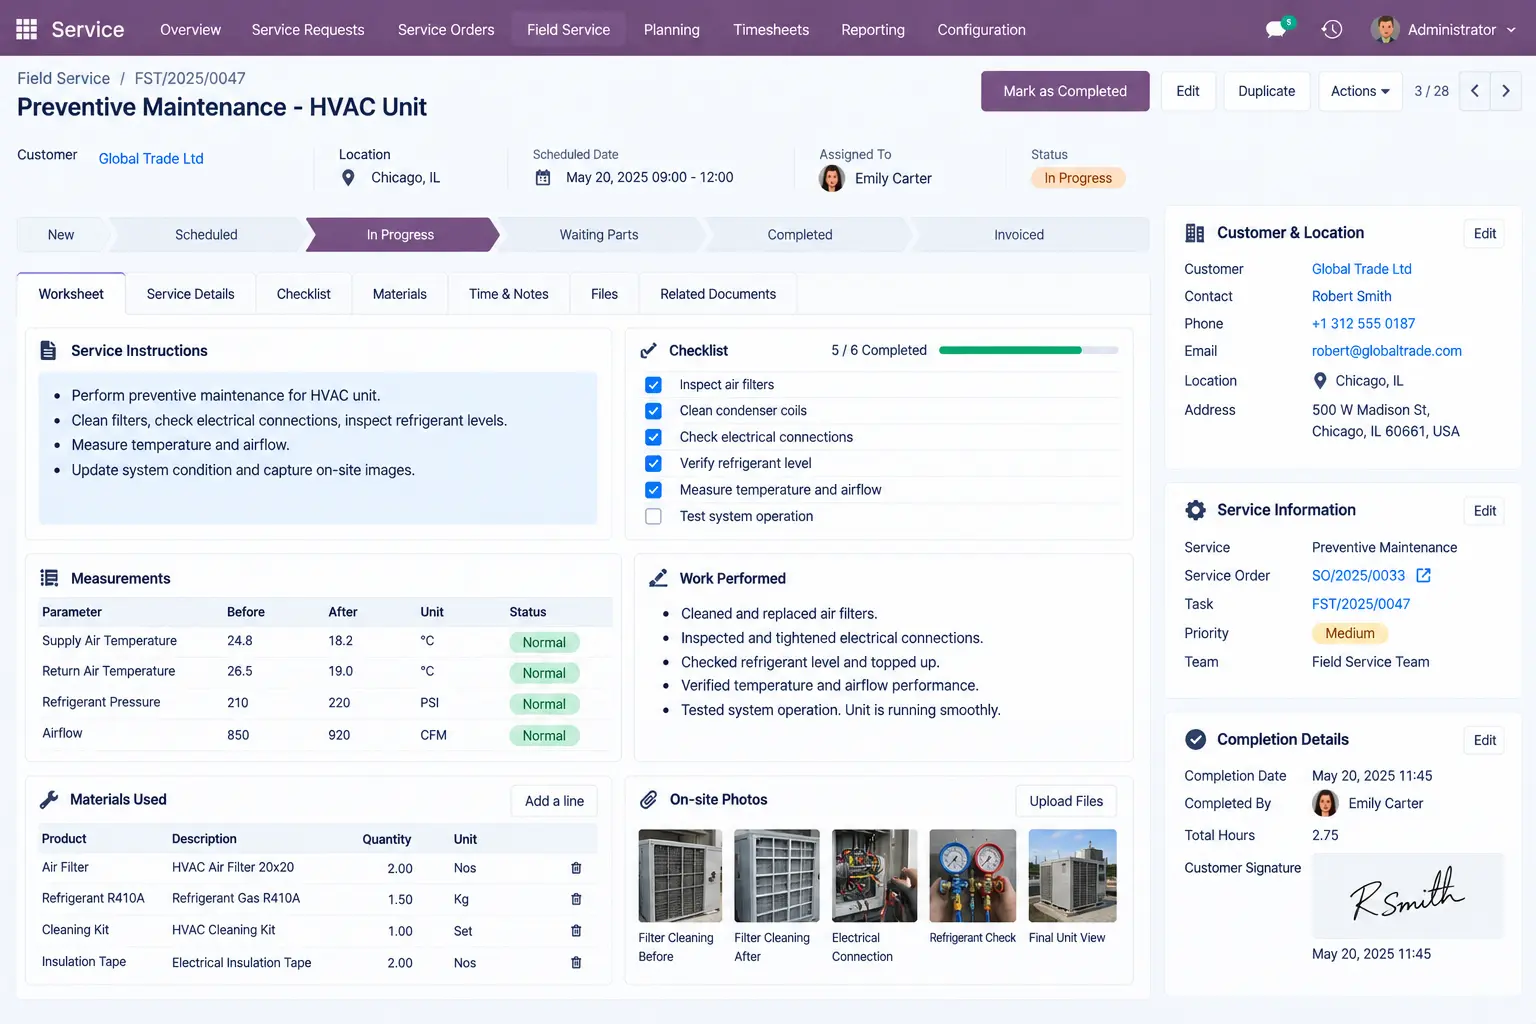
Task: Delete the Cleaning Kit material line
Action: pos(576,931)
